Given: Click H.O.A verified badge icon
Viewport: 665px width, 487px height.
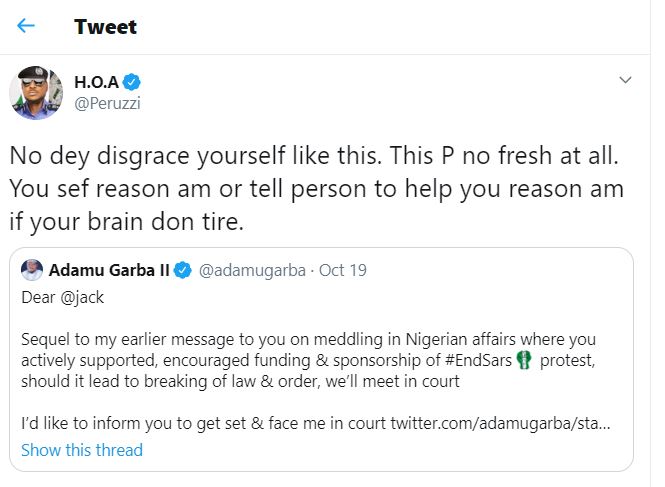Looking at the screenshot, I should [x=130, y=81].
